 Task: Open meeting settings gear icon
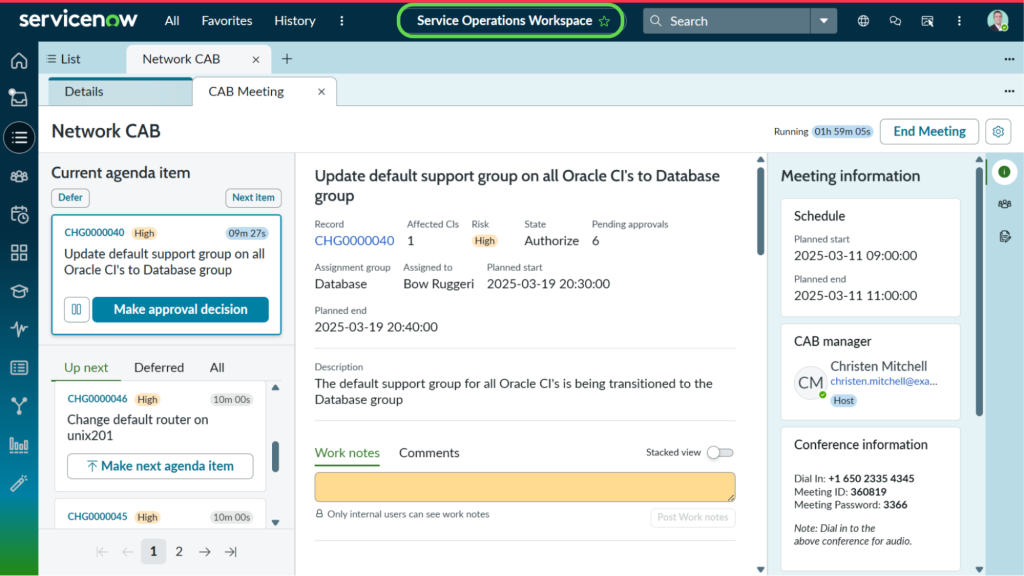[x=998, y=131]
